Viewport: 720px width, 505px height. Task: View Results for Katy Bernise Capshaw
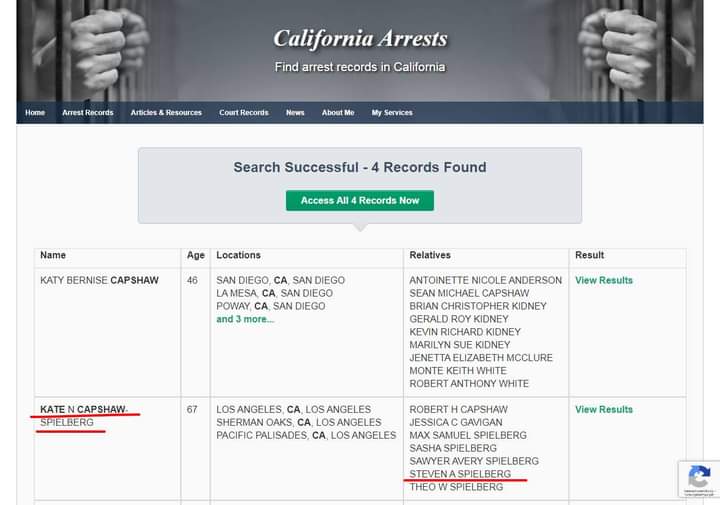coord(604,281)
